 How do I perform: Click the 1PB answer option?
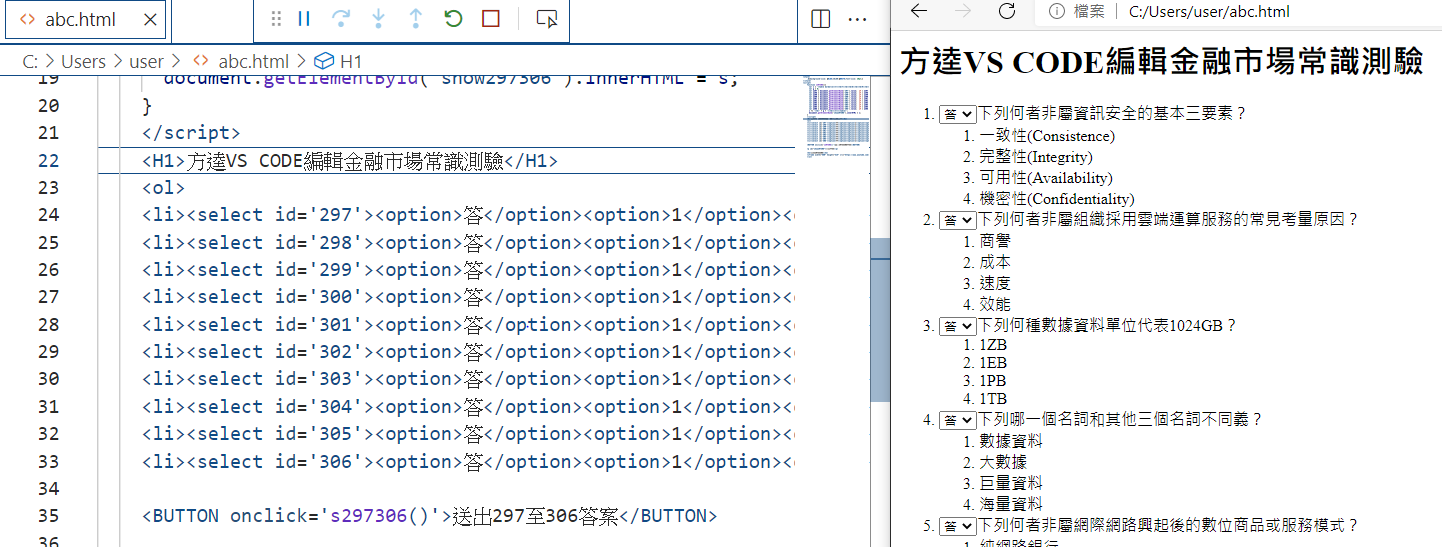pyautogui.click(x=993, y=381)
